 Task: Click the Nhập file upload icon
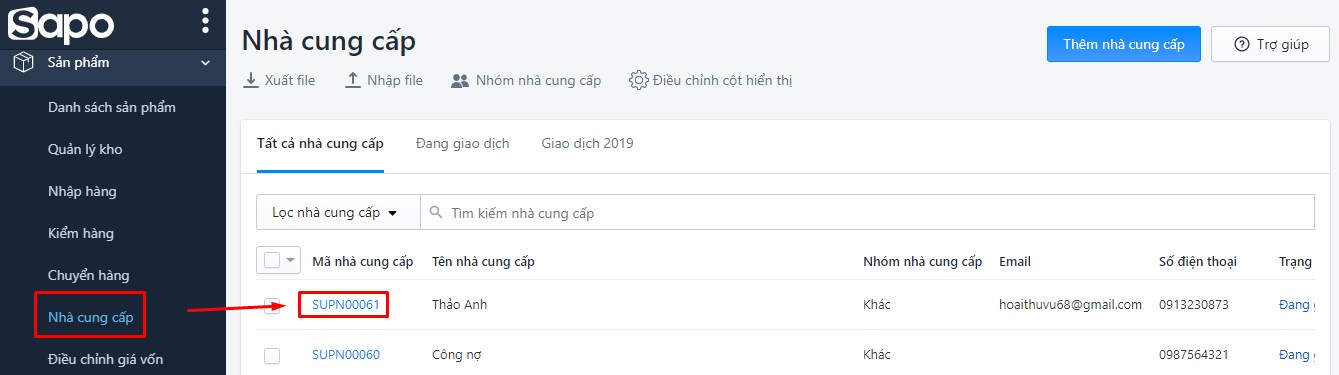tap(353, 80)
